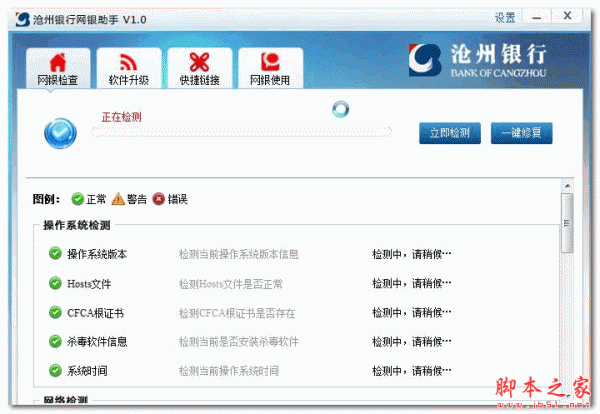Switch to the 软件升级 tab
600x414 pixels.
pyautogui.click(x=129, y=68)
